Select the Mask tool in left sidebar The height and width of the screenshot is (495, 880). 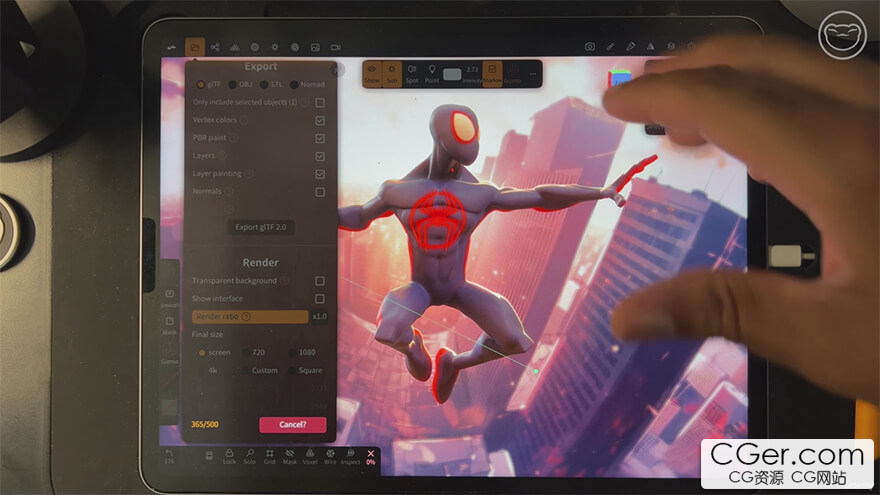(x=169, y=325)
